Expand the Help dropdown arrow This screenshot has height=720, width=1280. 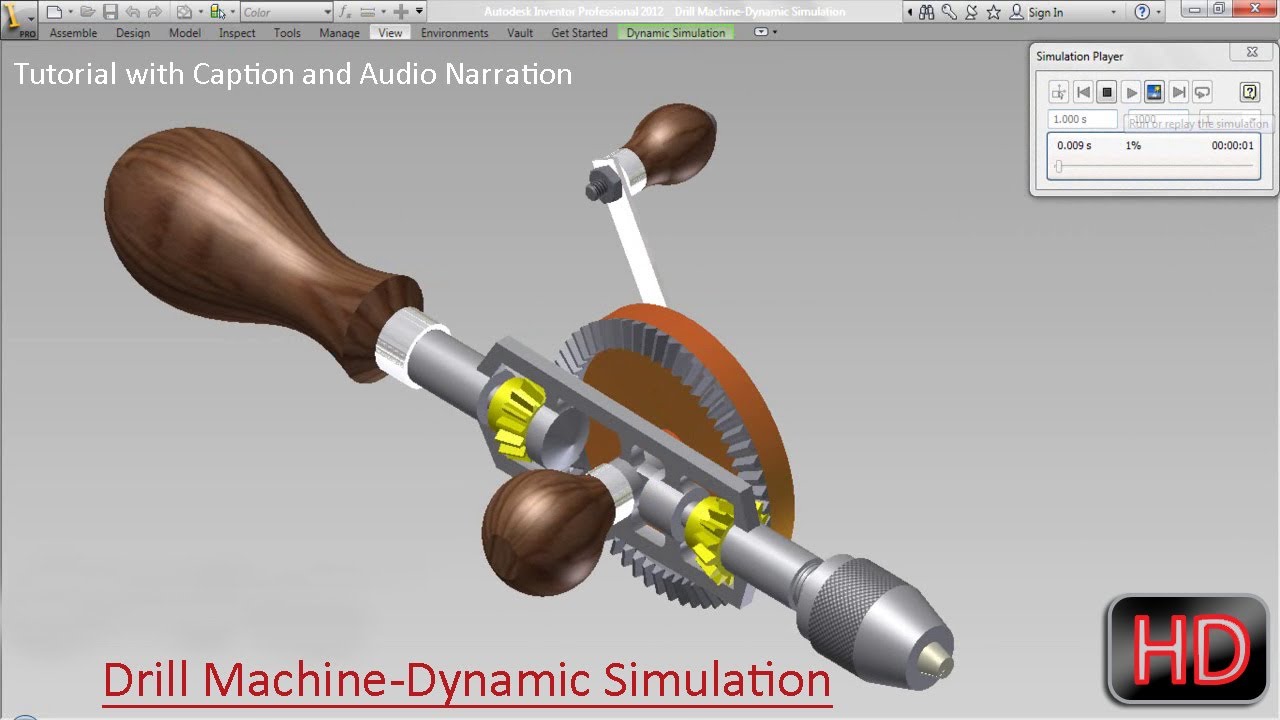click(1158, 12)
